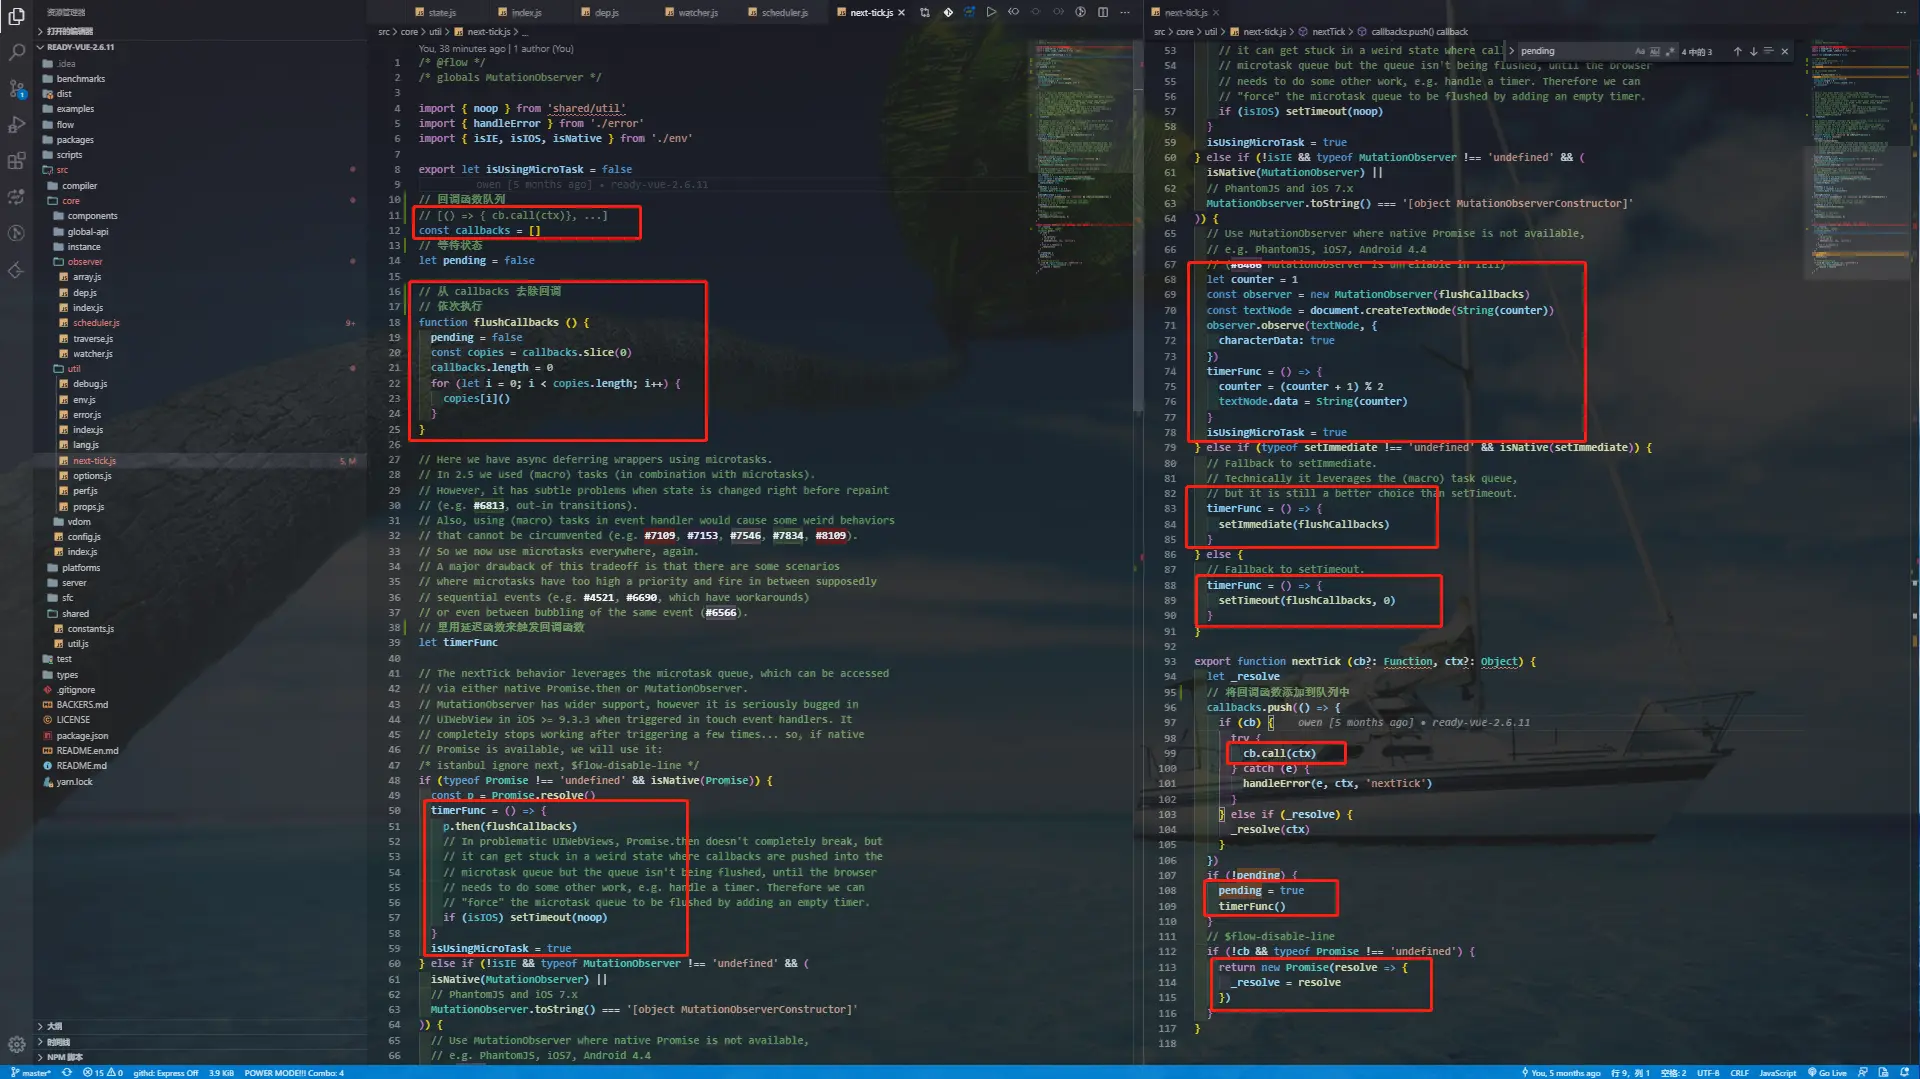Open Manage gear icon in activity bar
This screenshot has width=1920, height=1079.
(16, 1045)
